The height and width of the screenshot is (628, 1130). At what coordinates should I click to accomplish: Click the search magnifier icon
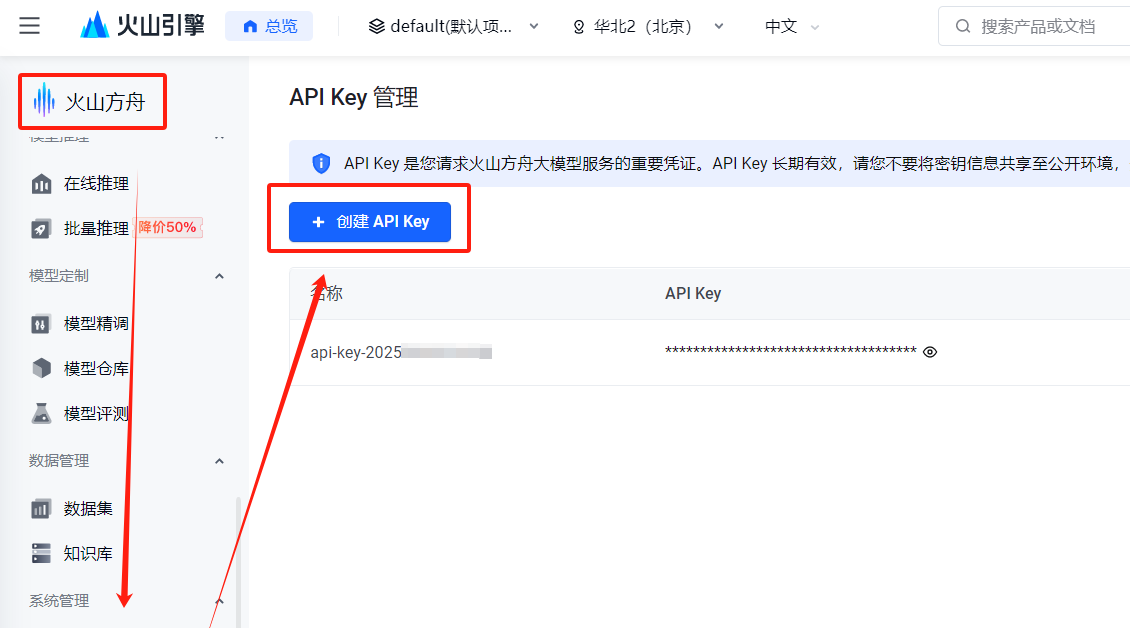tap(963, 27)
